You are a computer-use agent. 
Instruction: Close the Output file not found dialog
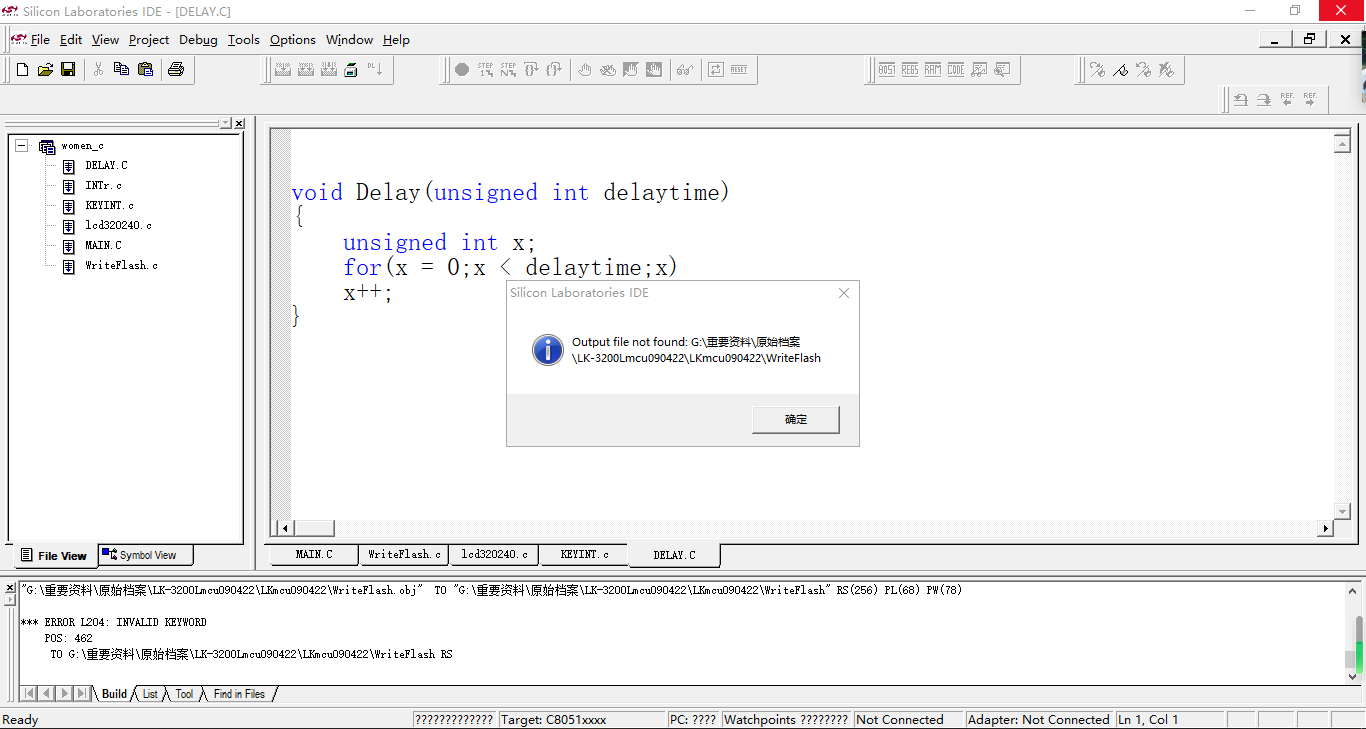tap(844, 293)
